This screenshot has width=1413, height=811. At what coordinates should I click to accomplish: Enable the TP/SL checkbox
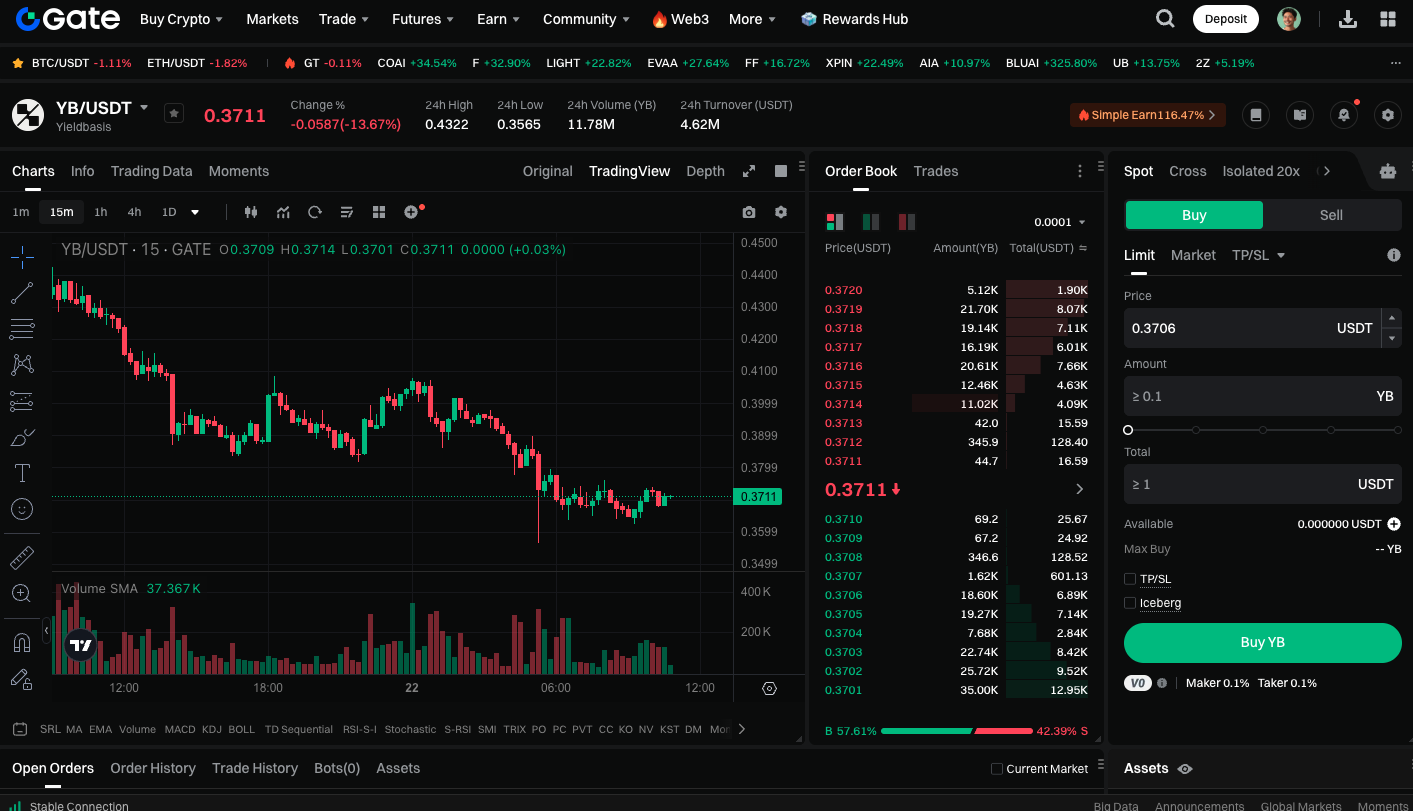click(x=1130, y=579)
